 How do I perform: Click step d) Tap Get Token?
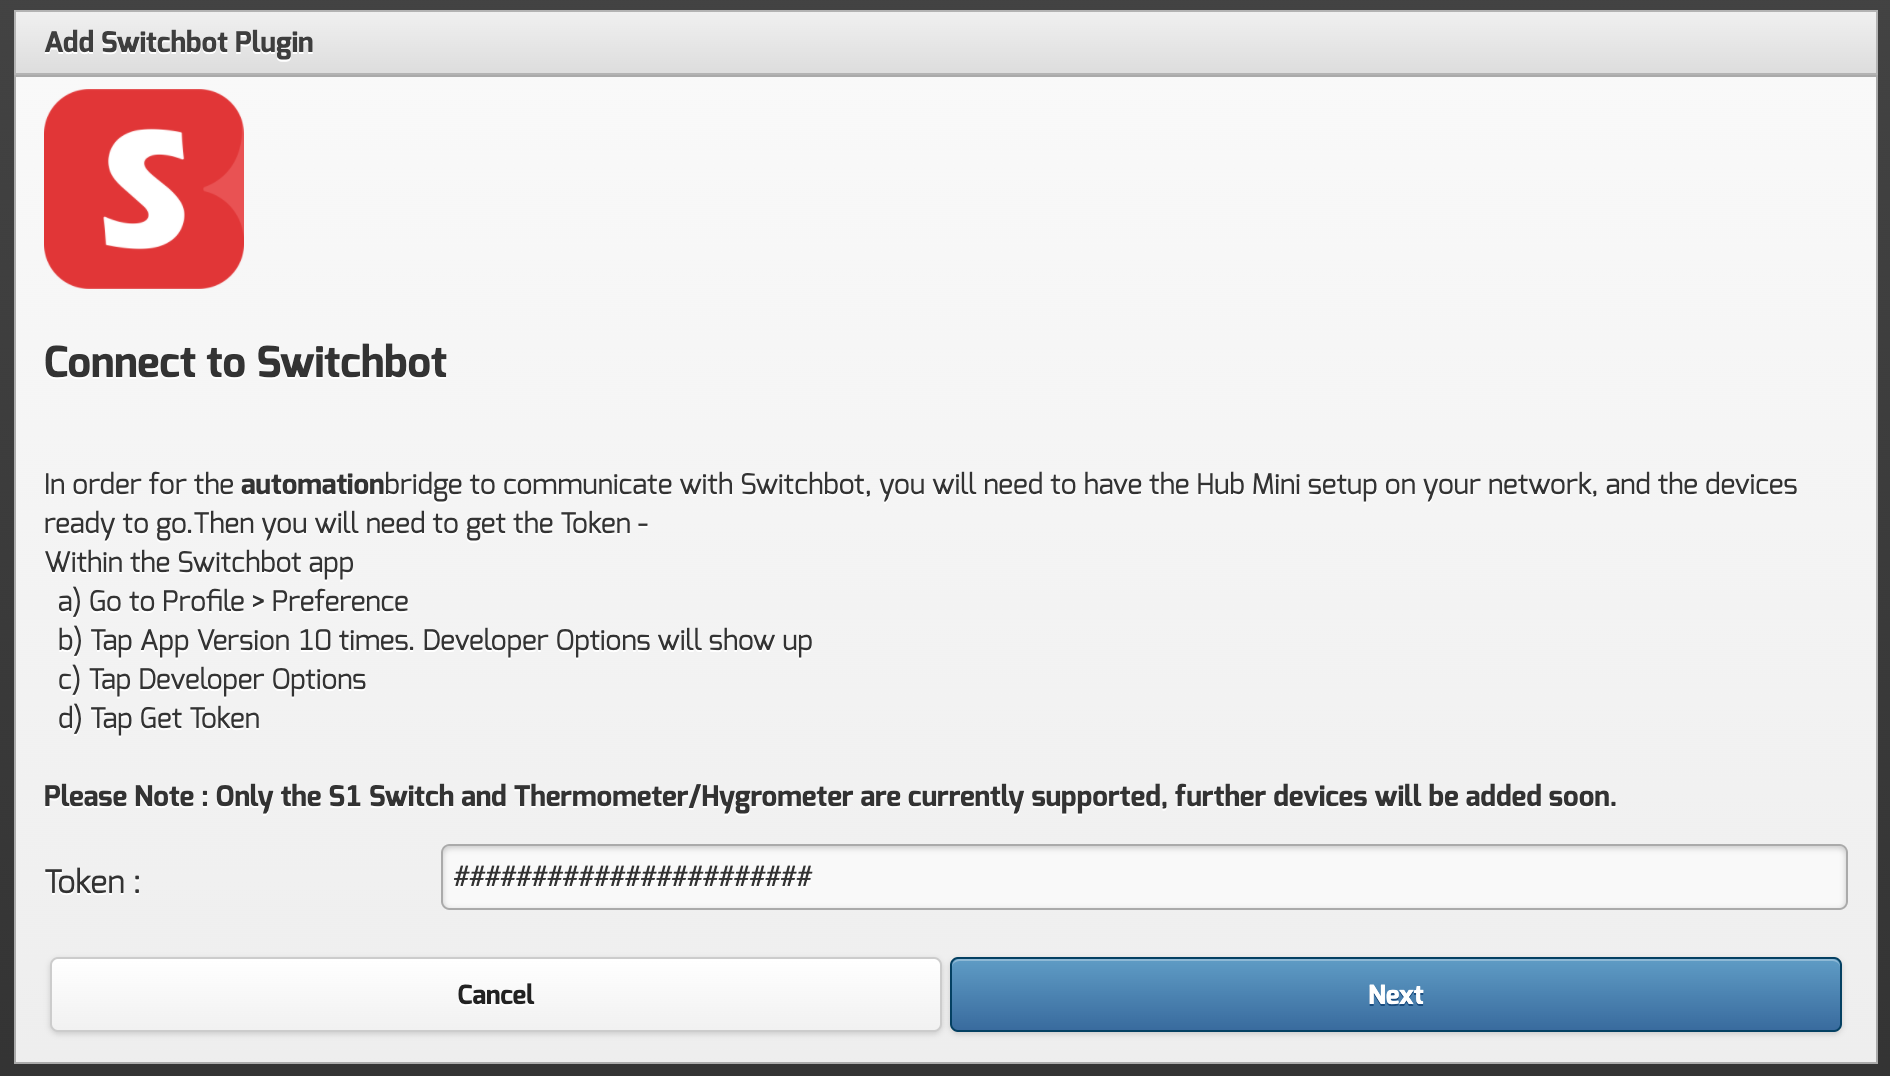(x=159, y=718)
